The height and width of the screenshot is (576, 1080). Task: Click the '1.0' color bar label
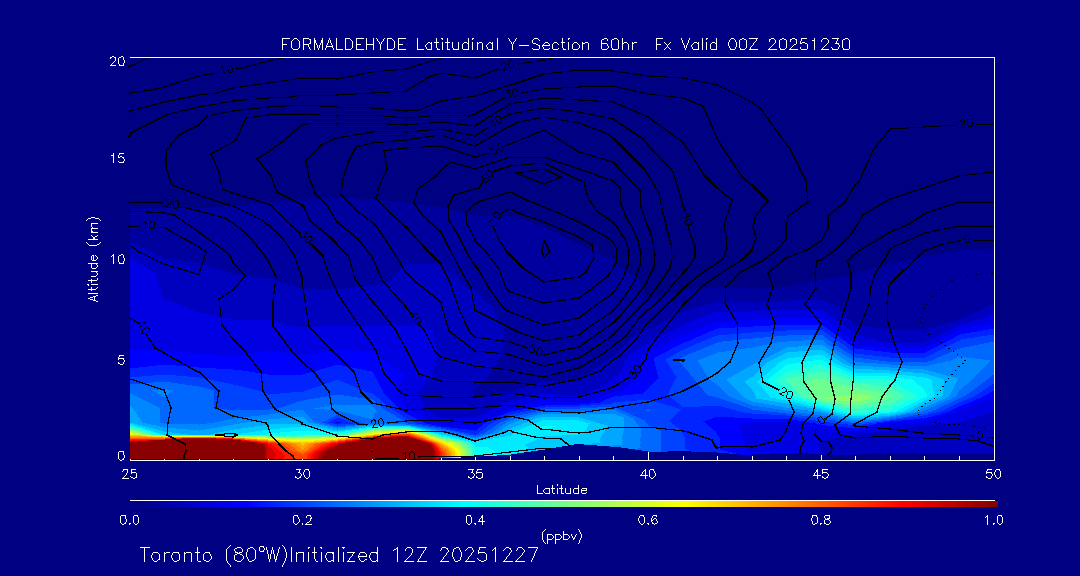coord(993,521)
